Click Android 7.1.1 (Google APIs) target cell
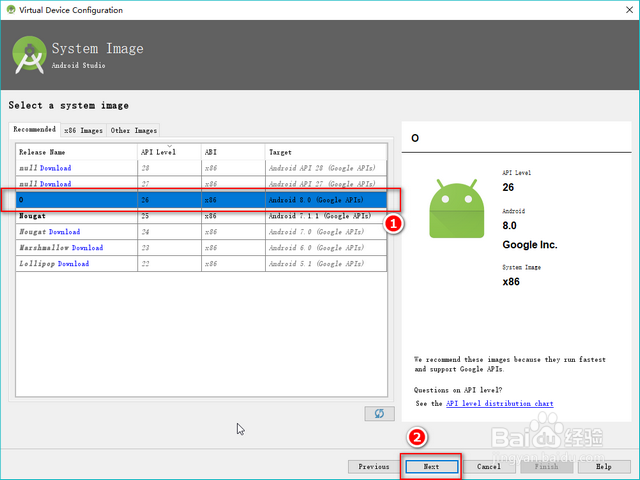Image resolution: width=640 pixels, height=480 pixels. tap(326, 216)
